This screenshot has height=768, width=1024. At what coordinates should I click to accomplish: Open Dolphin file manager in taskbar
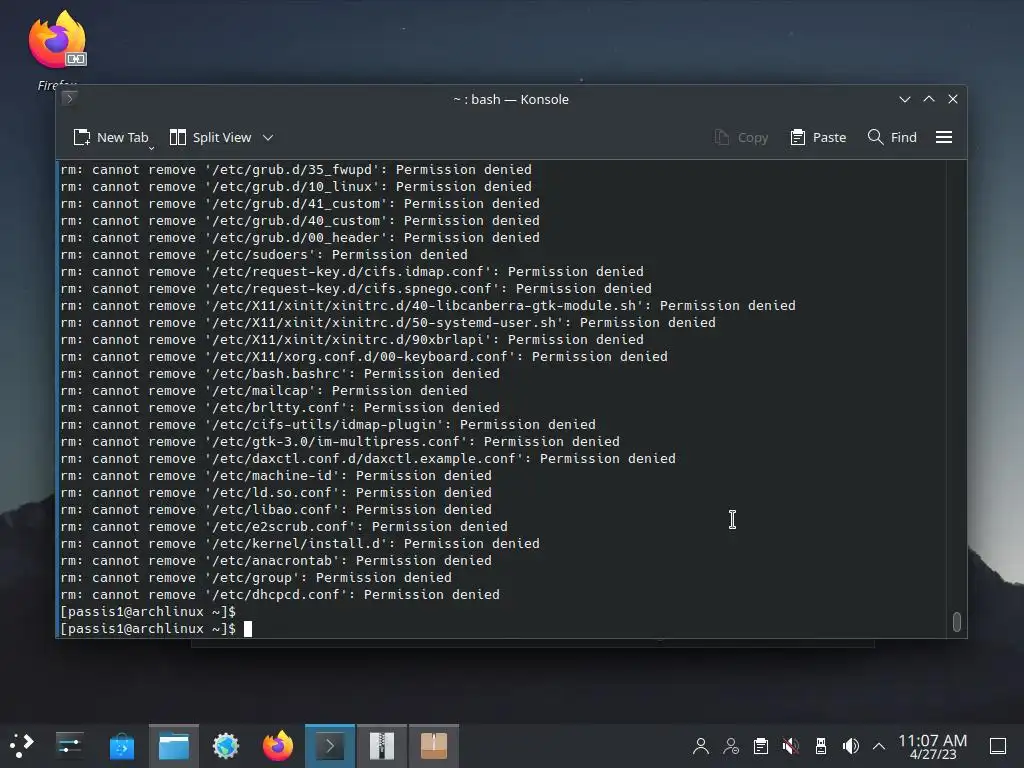coord(174,746)
